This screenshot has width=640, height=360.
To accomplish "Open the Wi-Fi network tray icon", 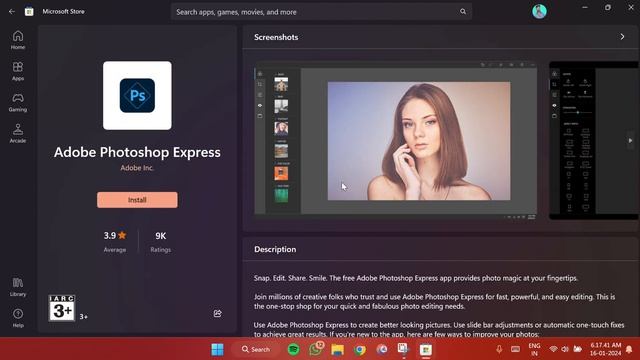I will coord(553,349).
